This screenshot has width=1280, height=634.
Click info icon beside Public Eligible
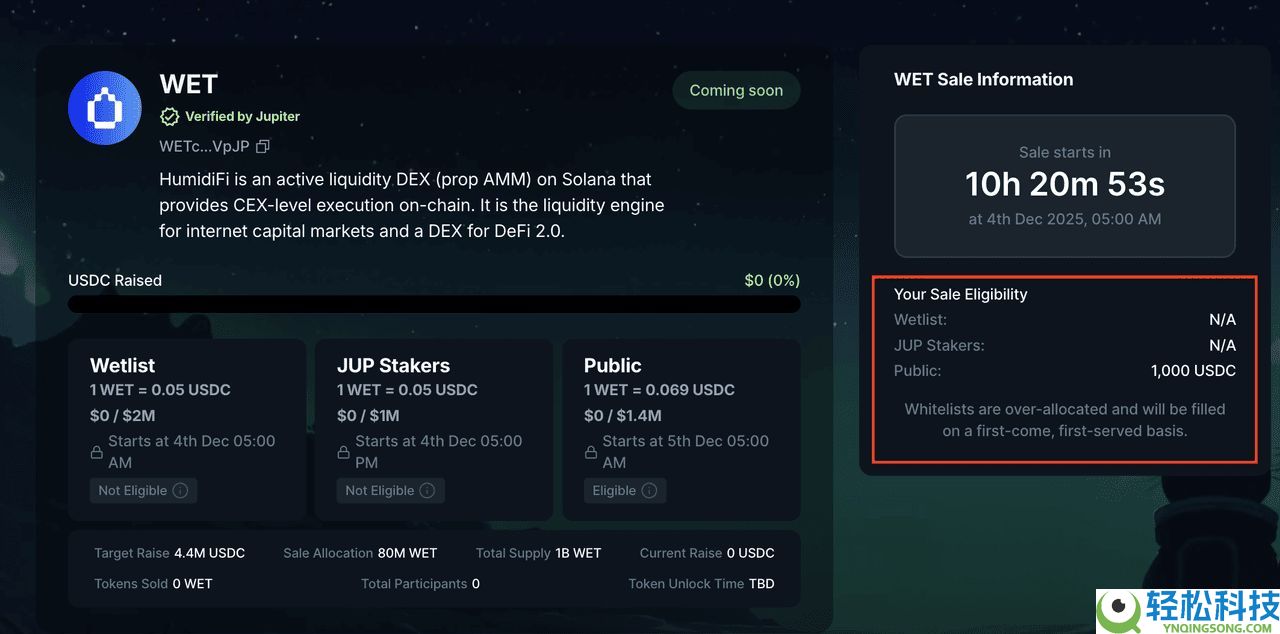tap(649, 491)
